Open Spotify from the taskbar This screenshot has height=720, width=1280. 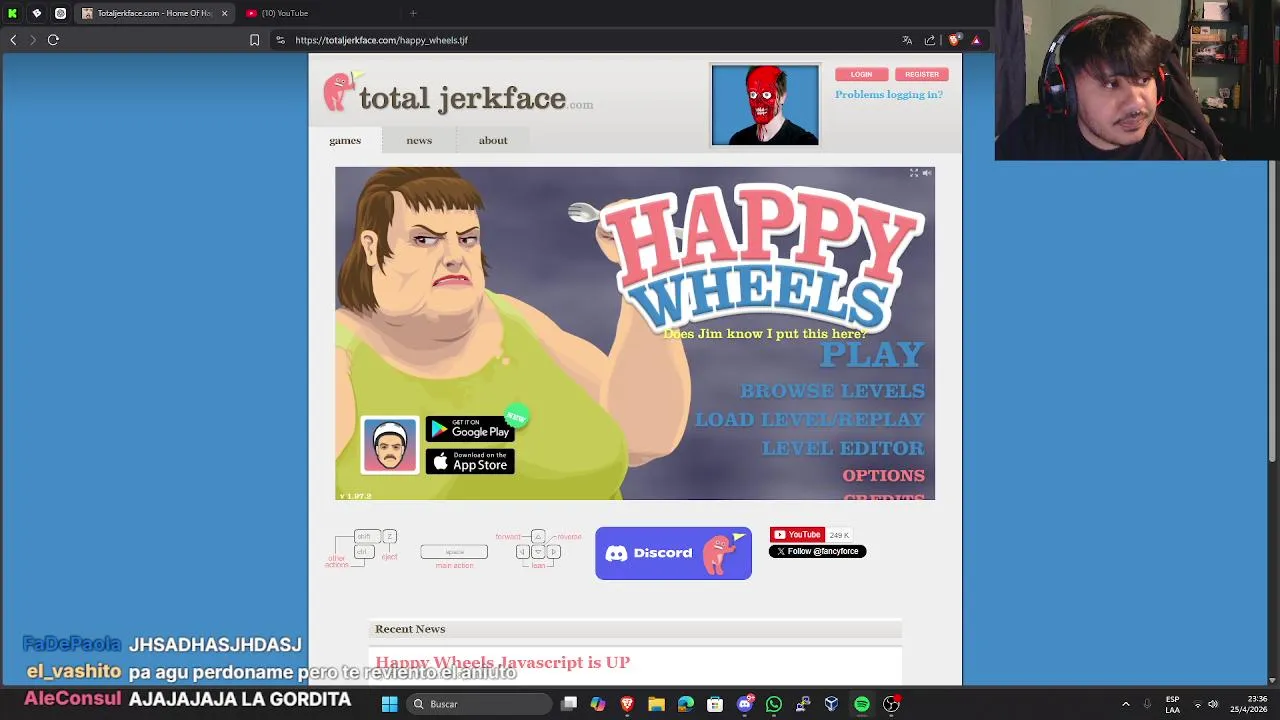coord(861,704)
